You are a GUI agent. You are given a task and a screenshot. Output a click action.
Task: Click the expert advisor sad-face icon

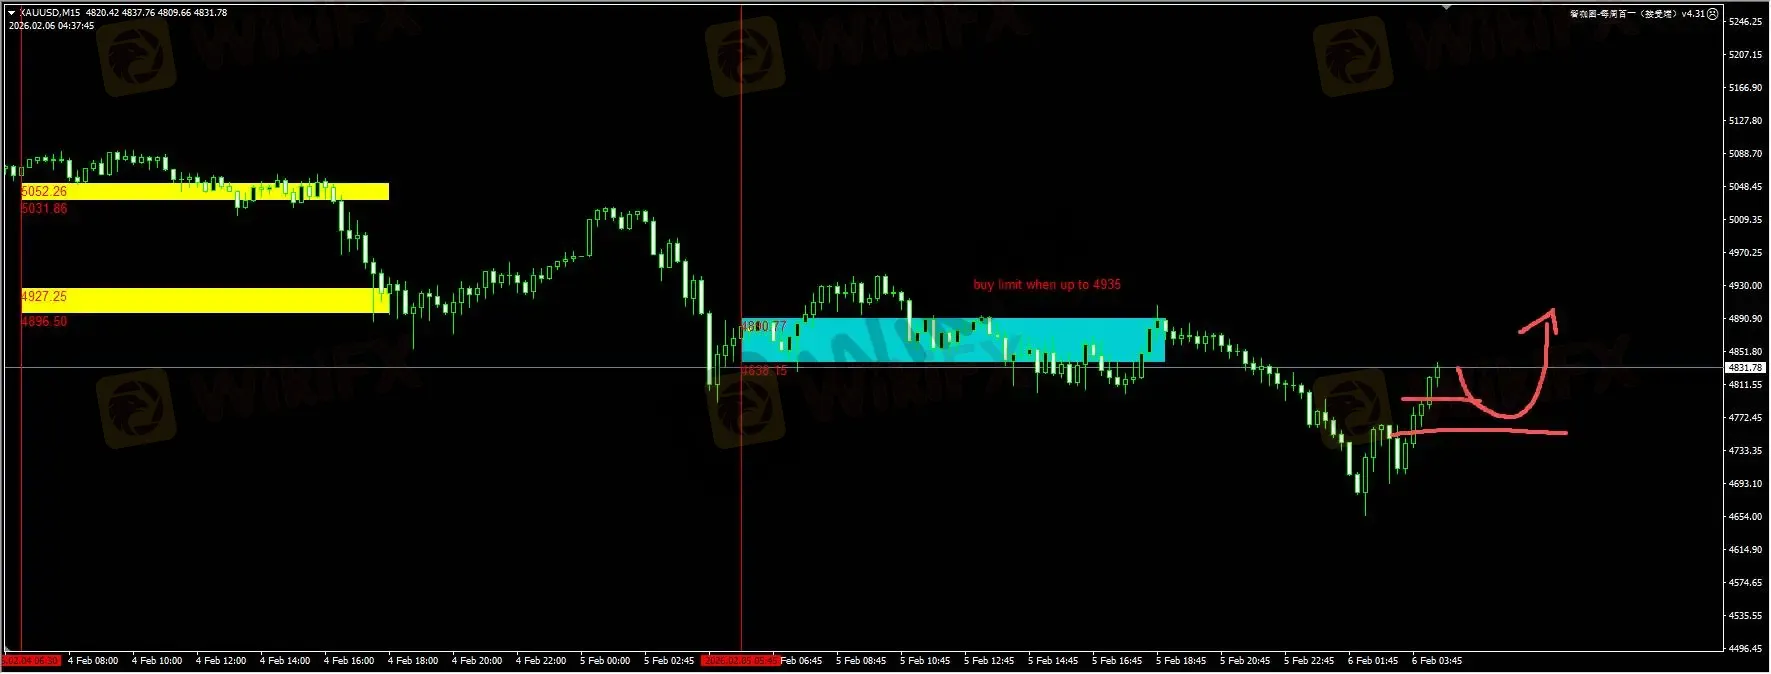(1712, 14)
